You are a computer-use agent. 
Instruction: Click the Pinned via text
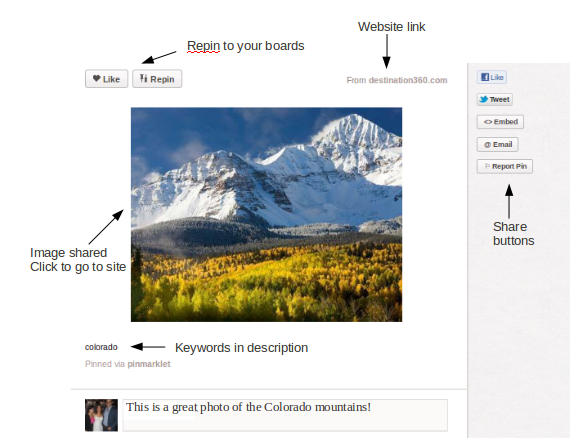coord(105,364)
